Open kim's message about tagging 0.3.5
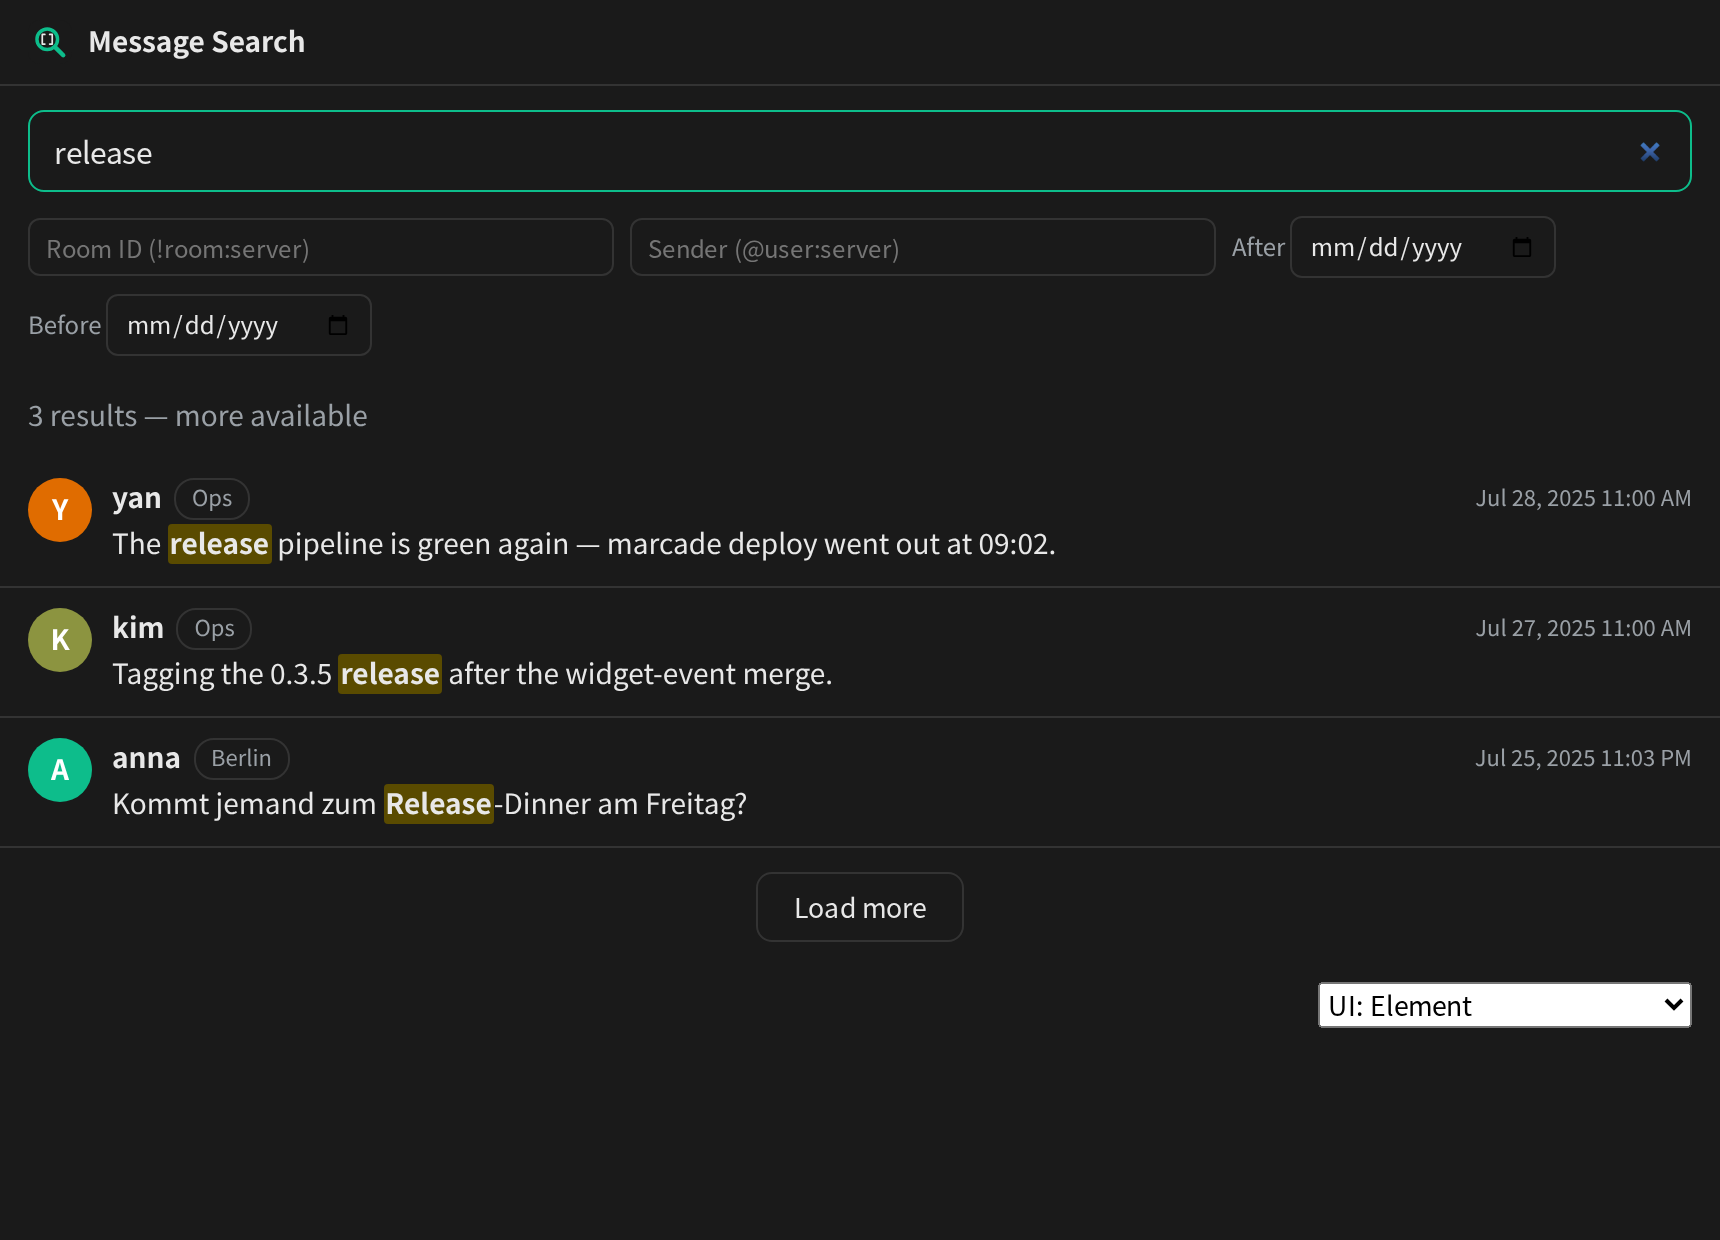The height and width of the screenshot is (1240, 1720). (x=472, y=674)
